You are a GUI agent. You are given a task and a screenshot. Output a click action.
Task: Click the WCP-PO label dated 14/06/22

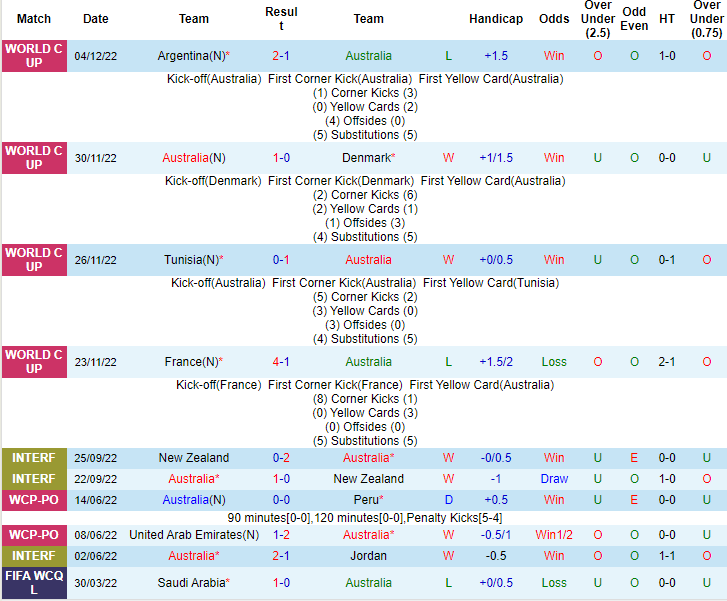pos(34,499)
